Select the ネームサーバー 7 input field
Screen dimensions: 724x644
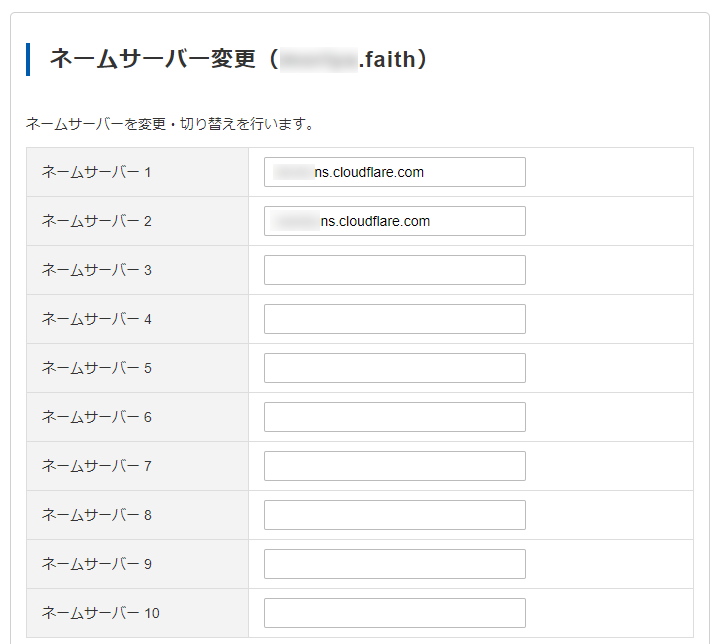coord(394,466)
